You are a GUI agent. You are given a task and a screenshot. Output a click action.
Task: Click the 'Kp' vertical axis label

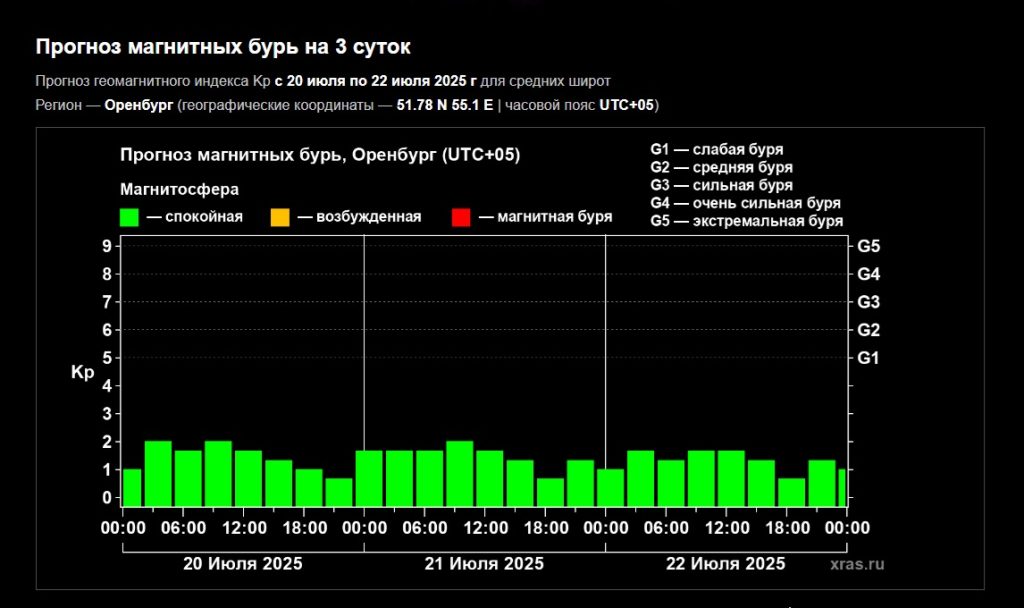coord(82,373)
